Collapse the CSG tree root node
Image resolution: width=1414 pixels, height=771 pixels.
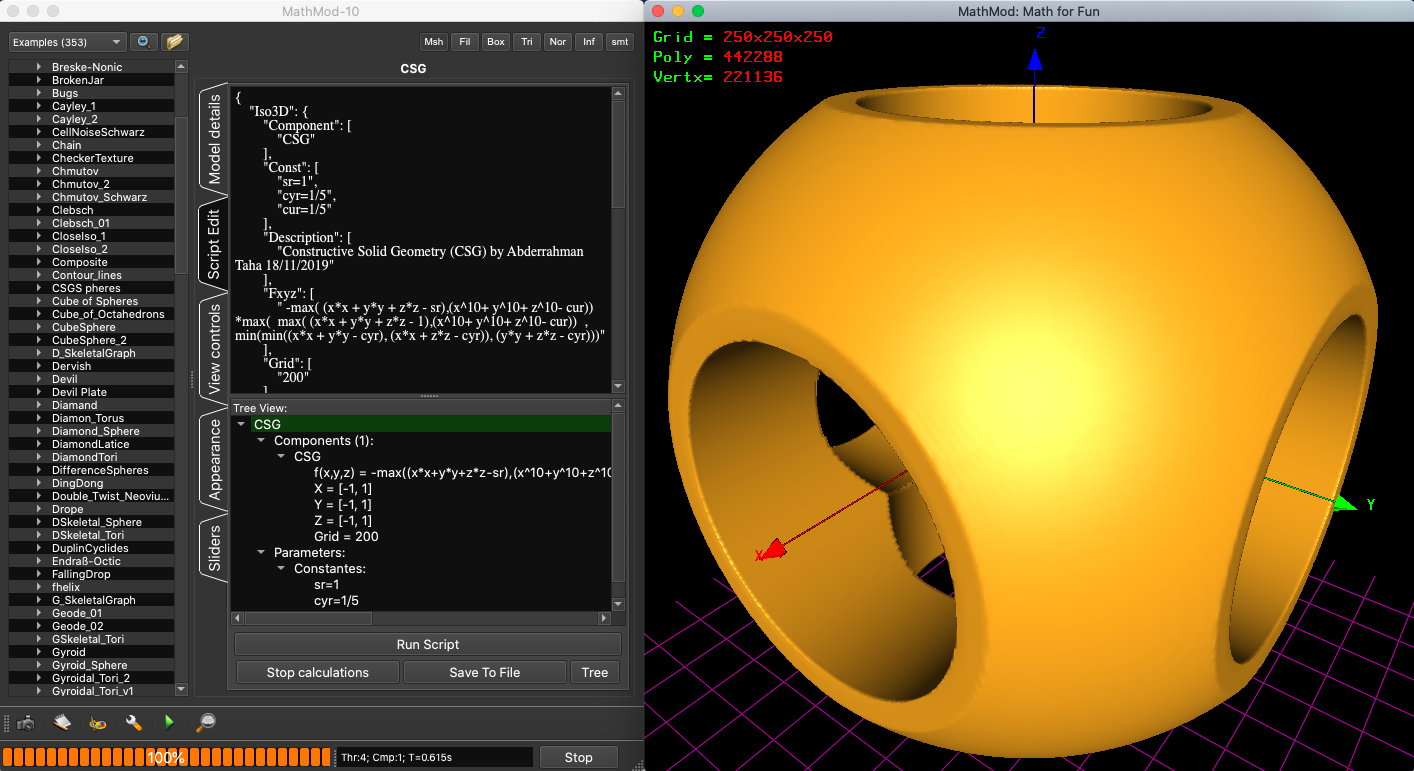coord(240,424)
